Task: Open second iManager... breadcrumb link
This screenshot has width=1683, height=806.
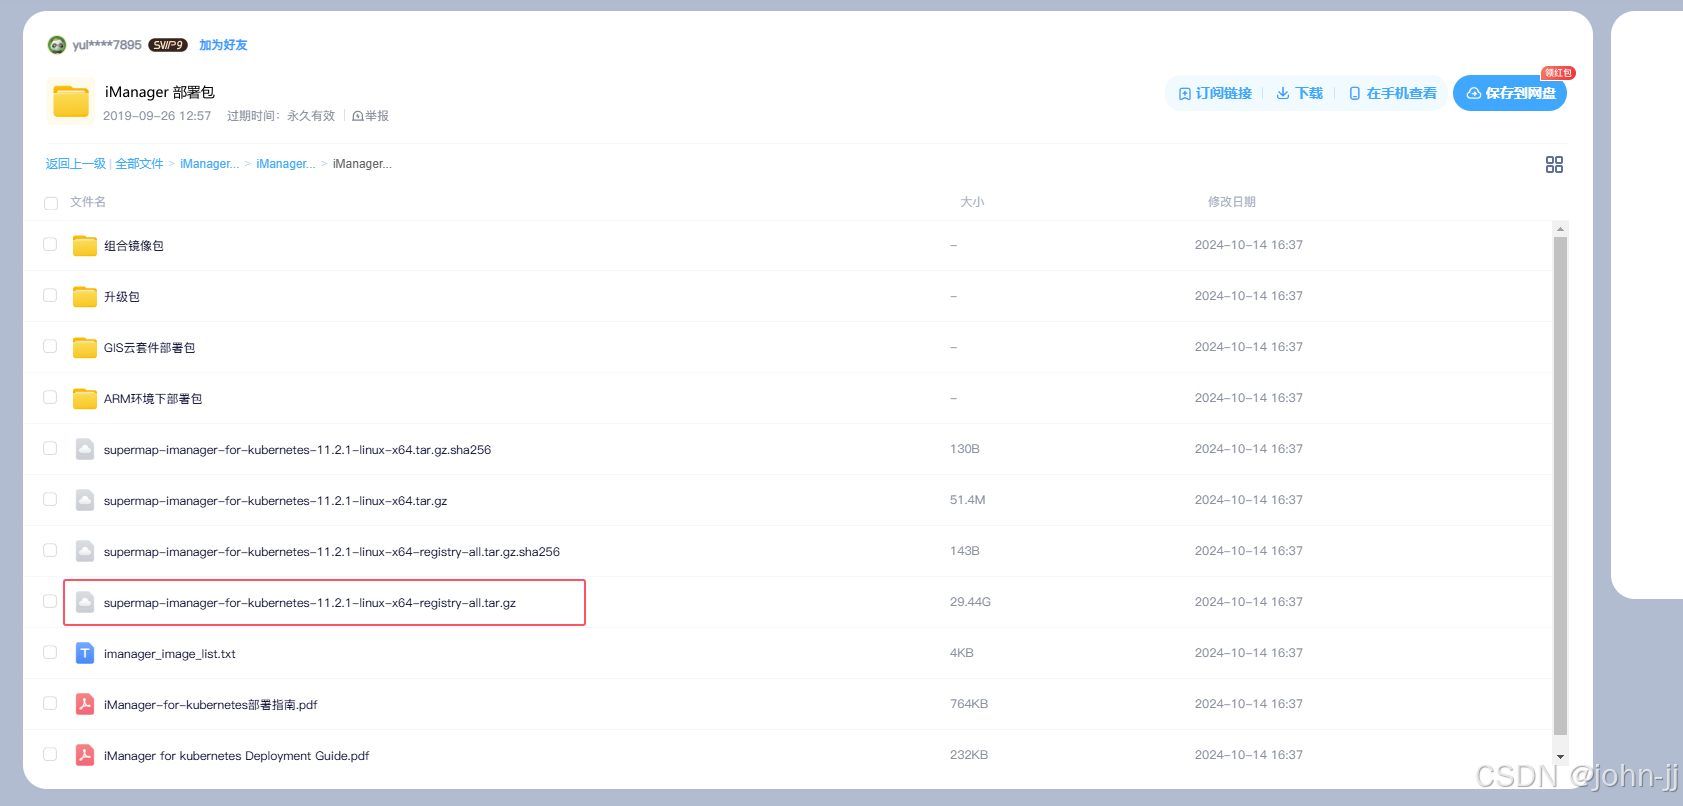Action: point(285,164)
